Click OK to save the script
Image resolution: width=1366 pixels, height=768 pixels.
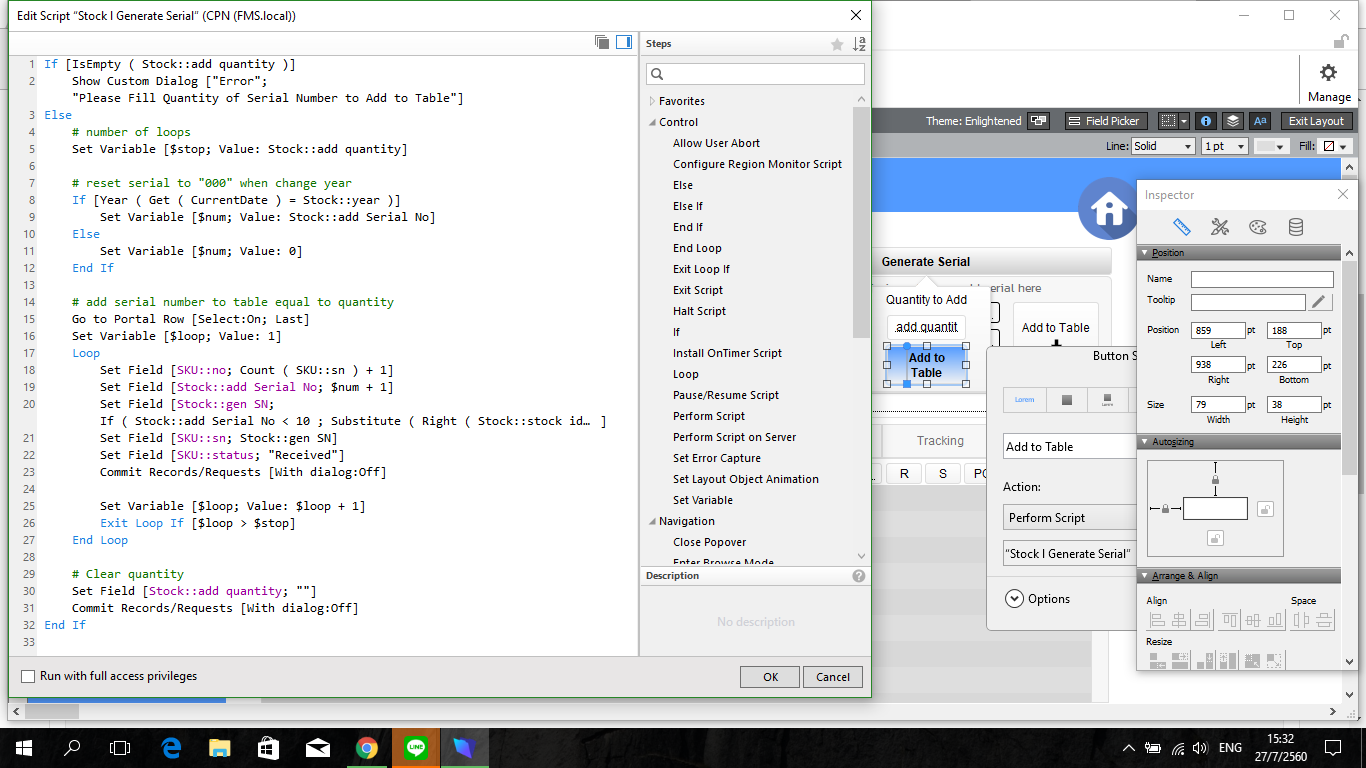click(x=770, y=677)
